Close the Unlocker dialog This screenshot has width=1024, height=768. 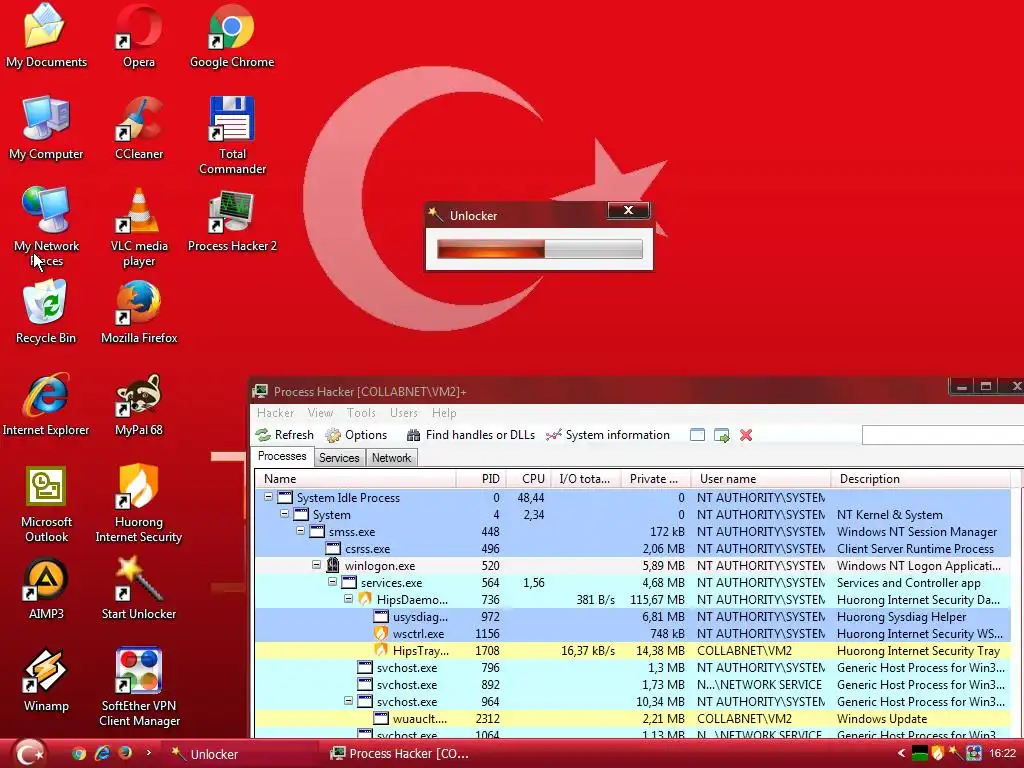click(x=628, y=210)
